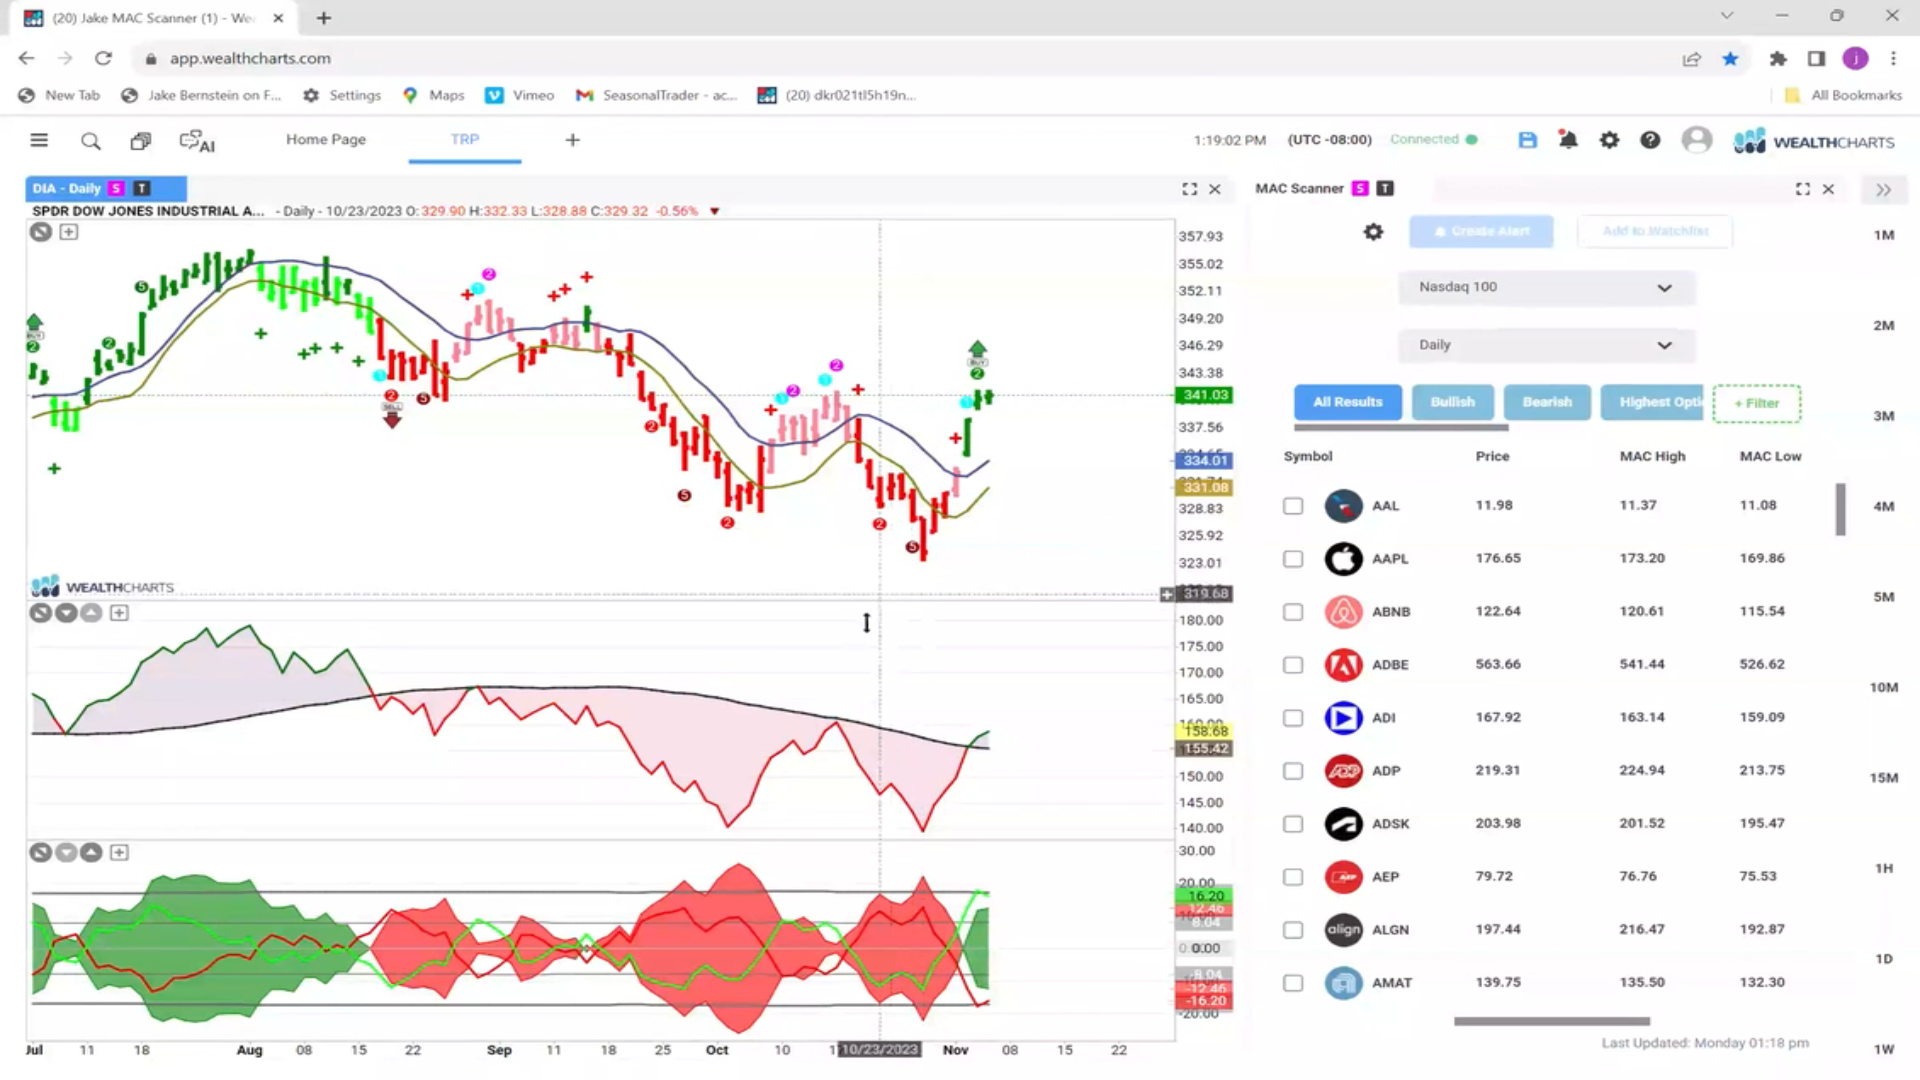Add indicator to the bottom pane
Image resolution: width=1920 pixels, height=1080 pixels.
[x=119, y=853]
